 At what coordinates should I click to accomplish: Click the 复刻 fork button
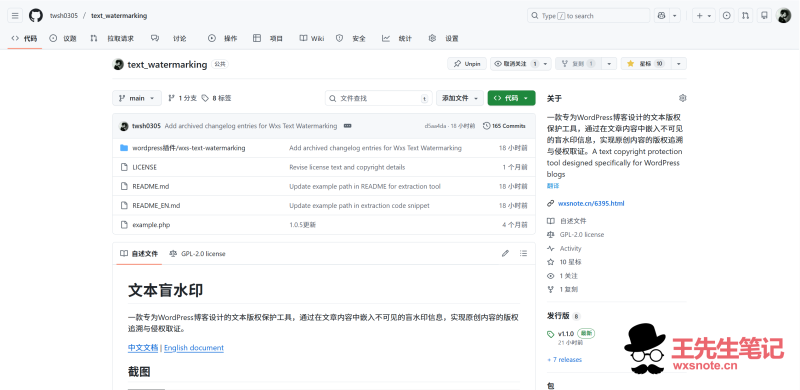(578, 64)
